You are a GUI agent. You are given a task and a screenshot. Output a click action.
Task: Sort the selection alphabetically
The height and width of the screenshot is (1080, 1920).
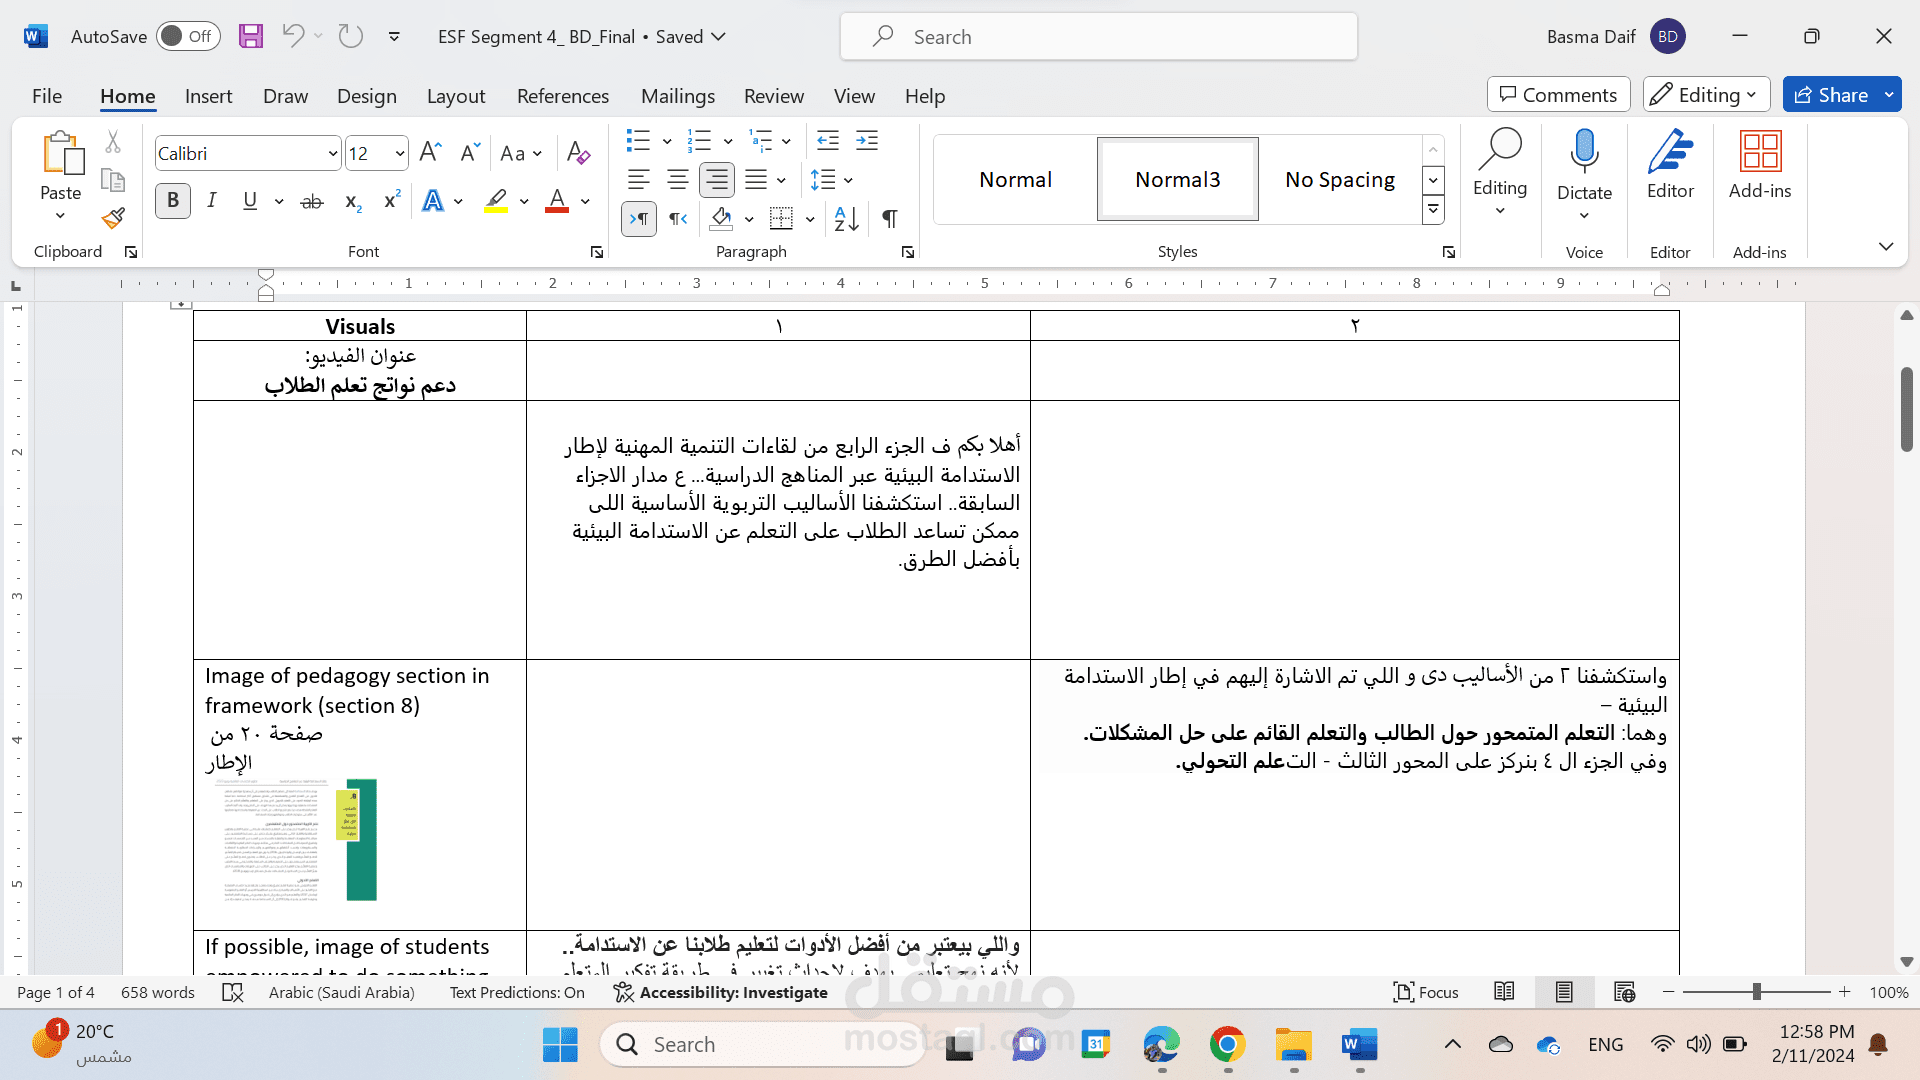pos(847,218)
